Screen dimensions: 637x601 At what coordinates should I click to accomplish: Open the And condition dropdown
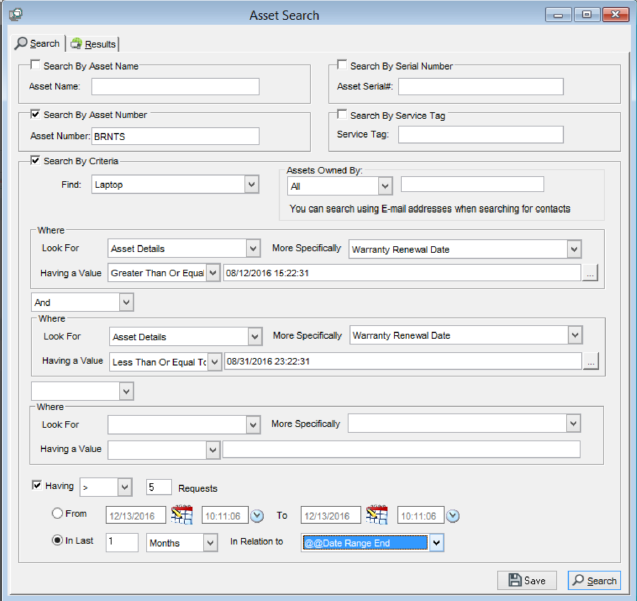point(126,302)
